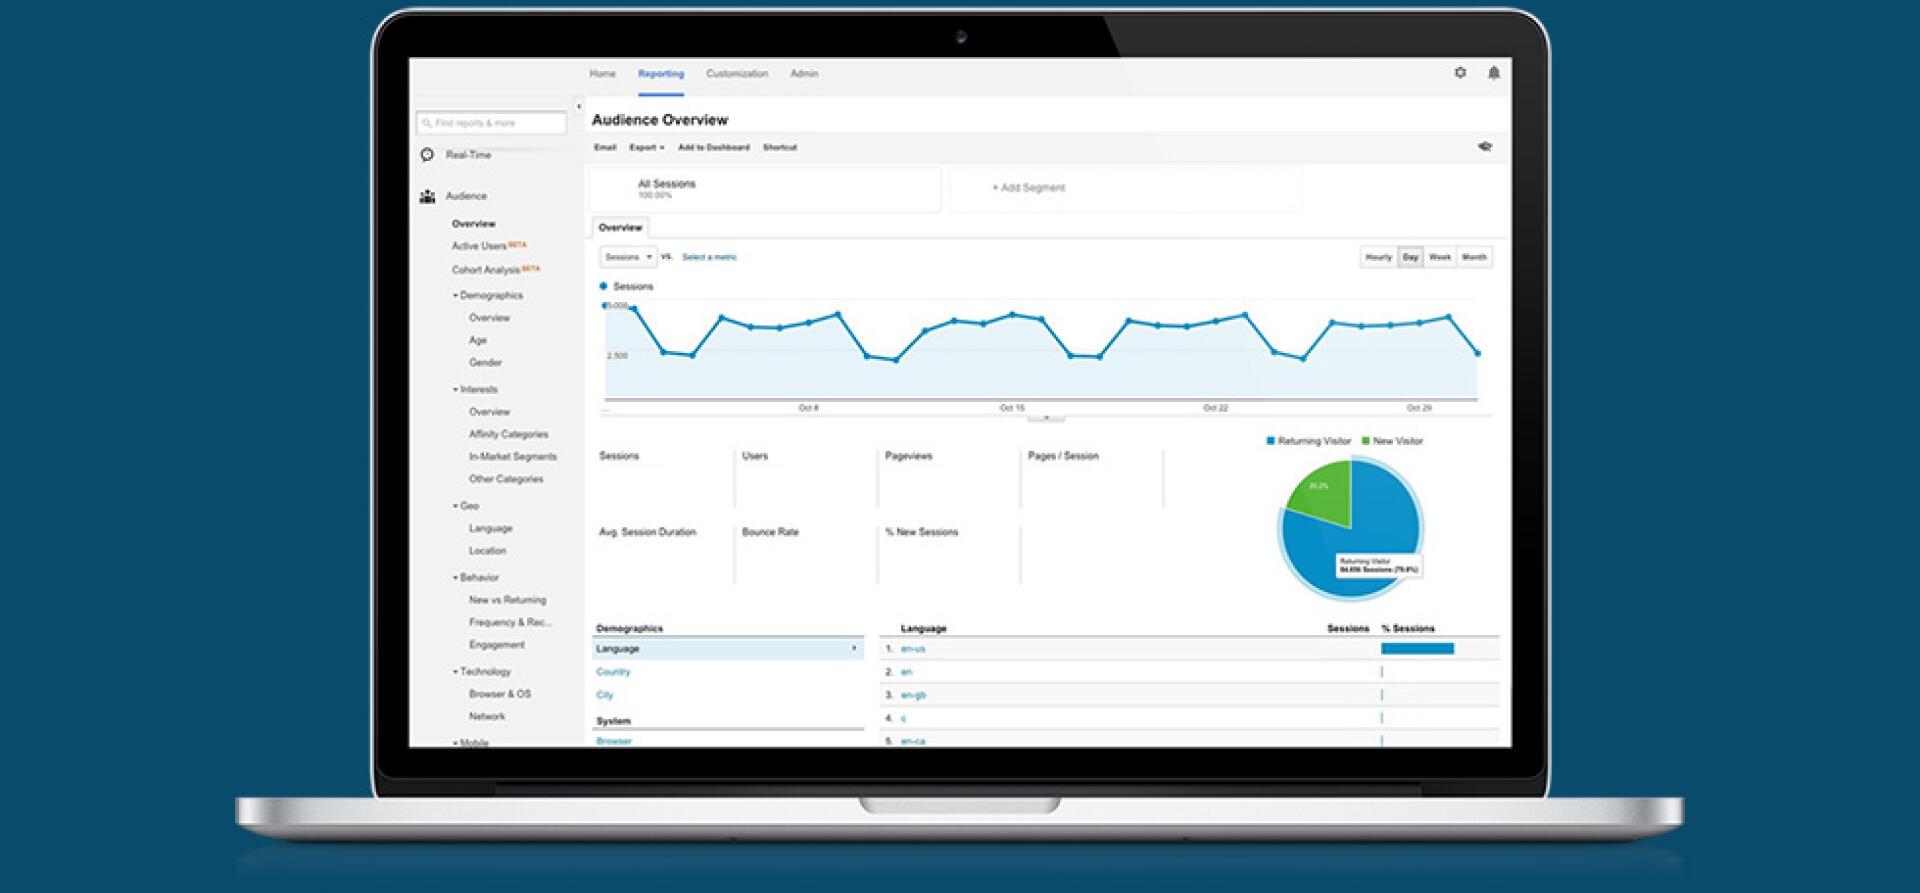Switch the chart to Hourly view

click(1378, 257)
